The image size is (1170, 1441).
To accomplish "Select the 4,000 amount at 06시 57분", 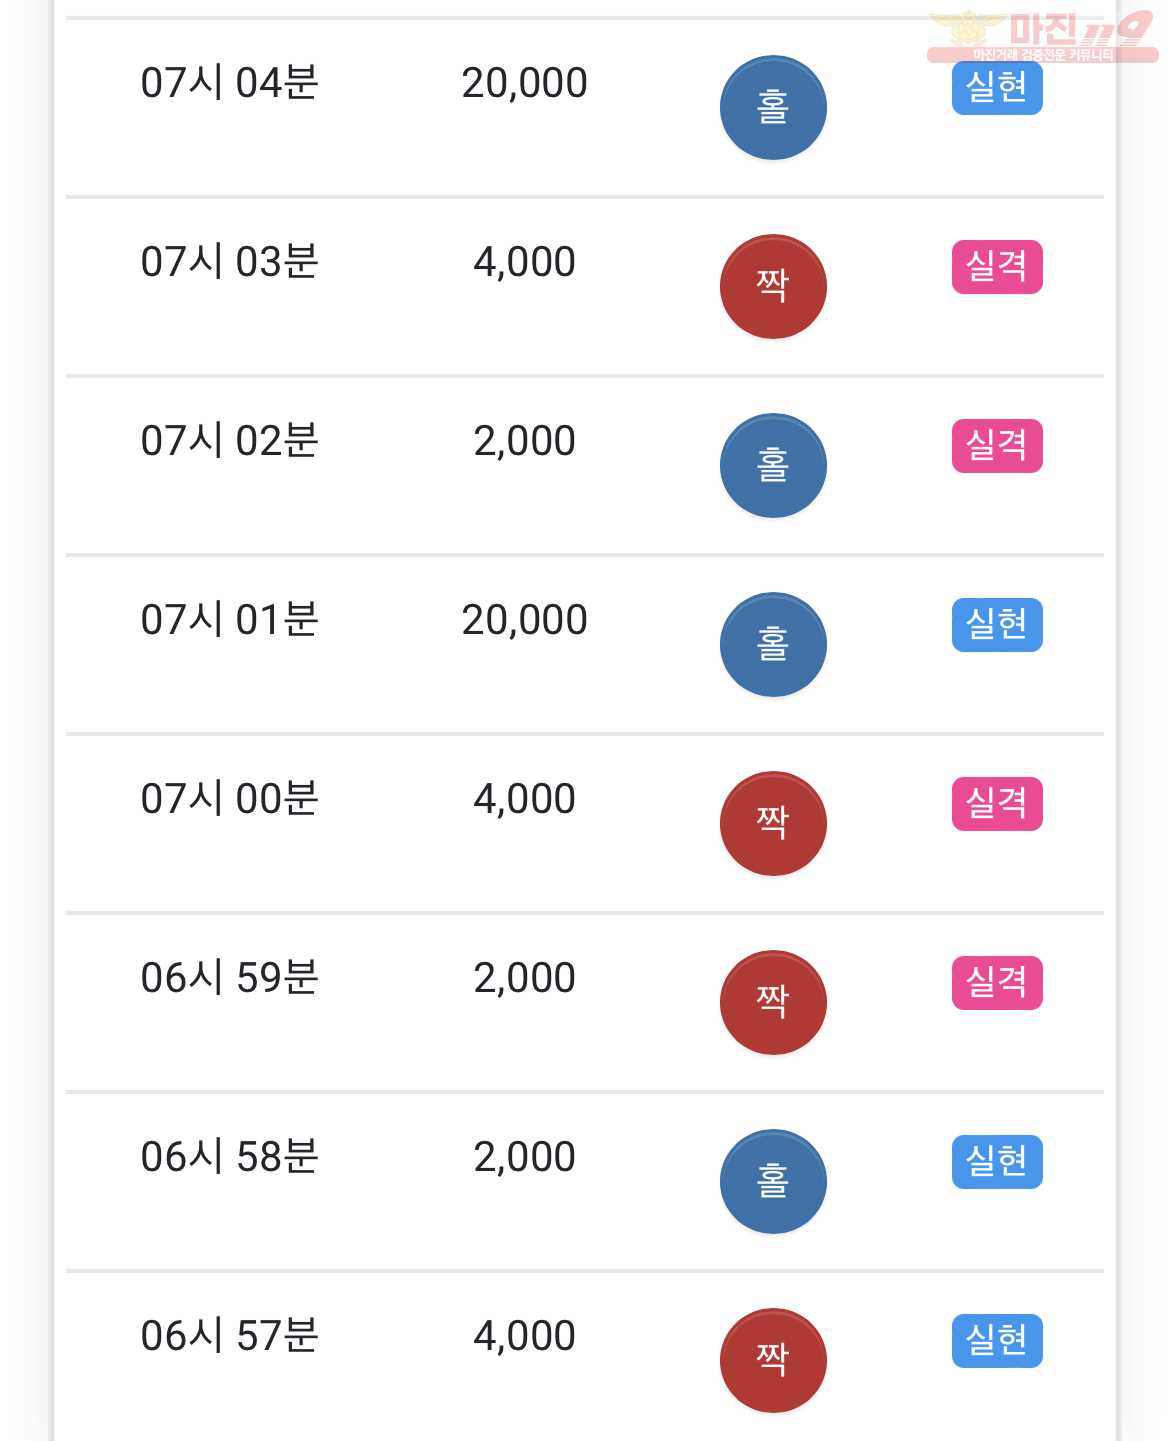I will 524,1337.
